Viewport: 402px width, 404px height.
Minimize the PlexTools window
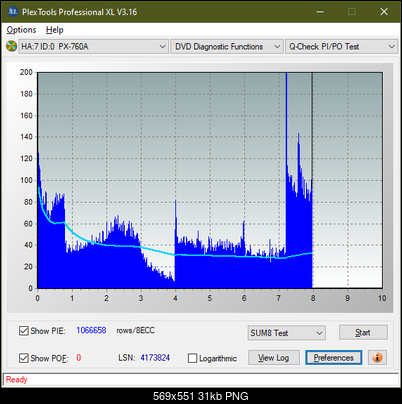click(320, 12)
